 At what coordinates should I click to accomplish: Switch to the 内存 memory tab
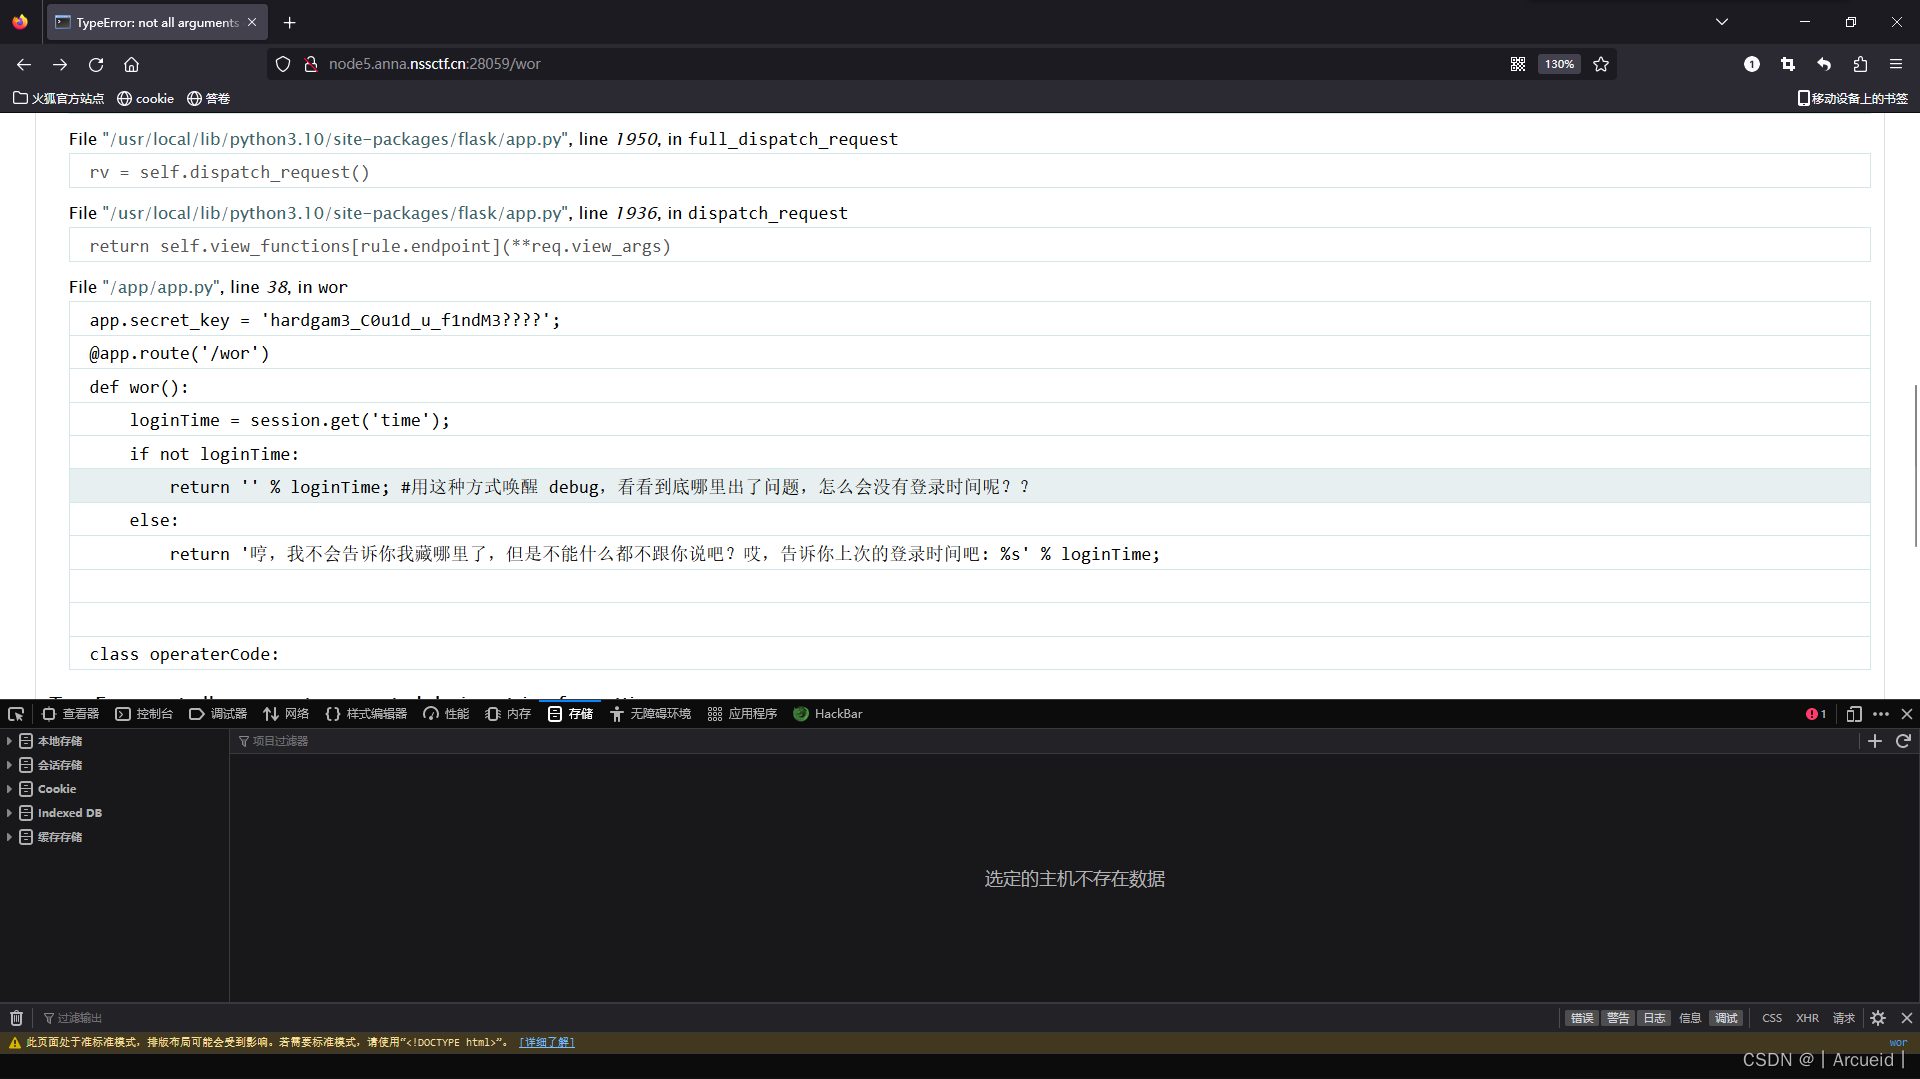pyautogui.click(x=508, y=714)
